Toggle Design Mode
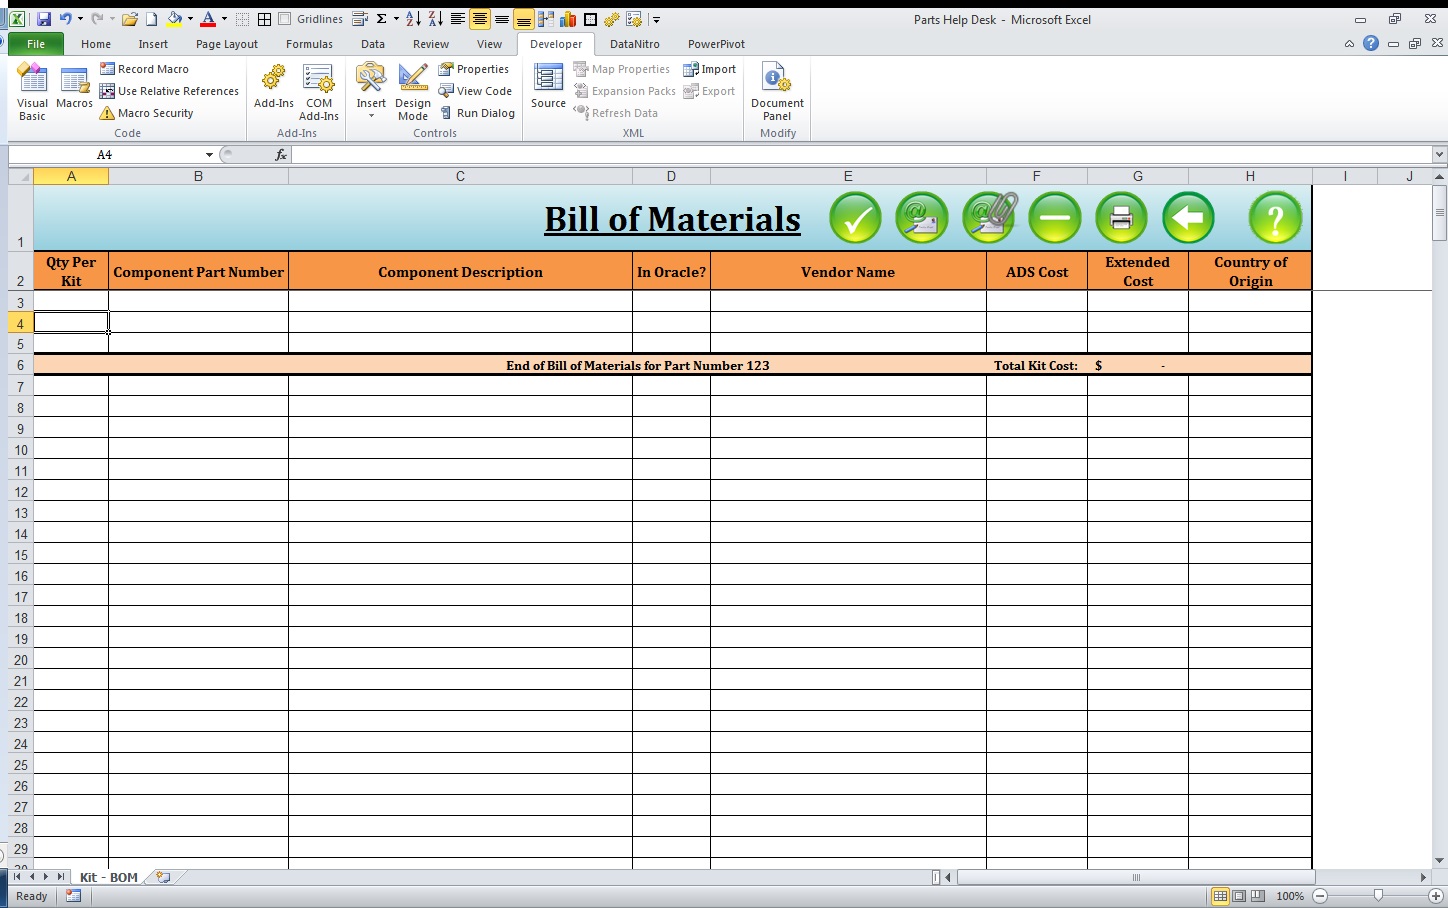 point(413,91)
